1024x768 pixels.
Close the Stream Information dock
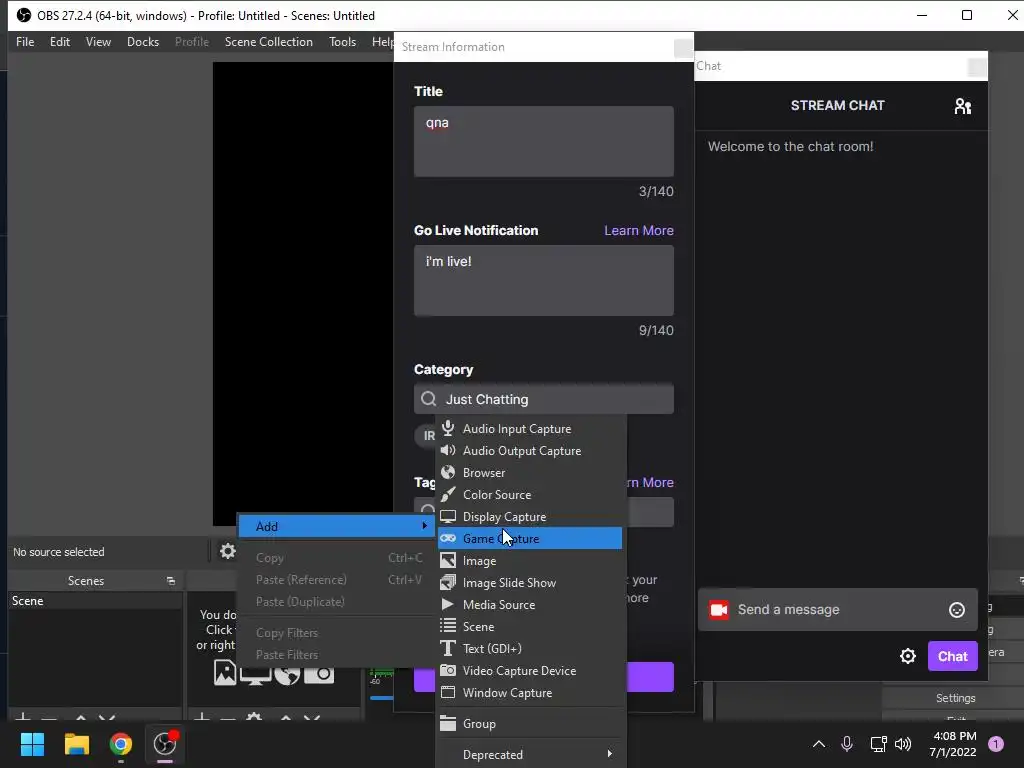click(683, 47)
